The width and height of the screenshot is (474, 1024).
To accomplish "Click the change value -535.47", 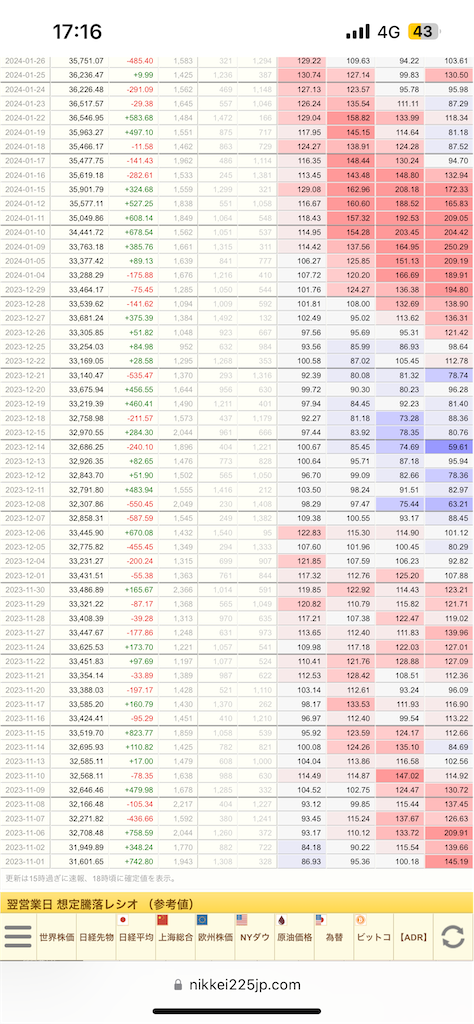I will (x=140, y=375).
